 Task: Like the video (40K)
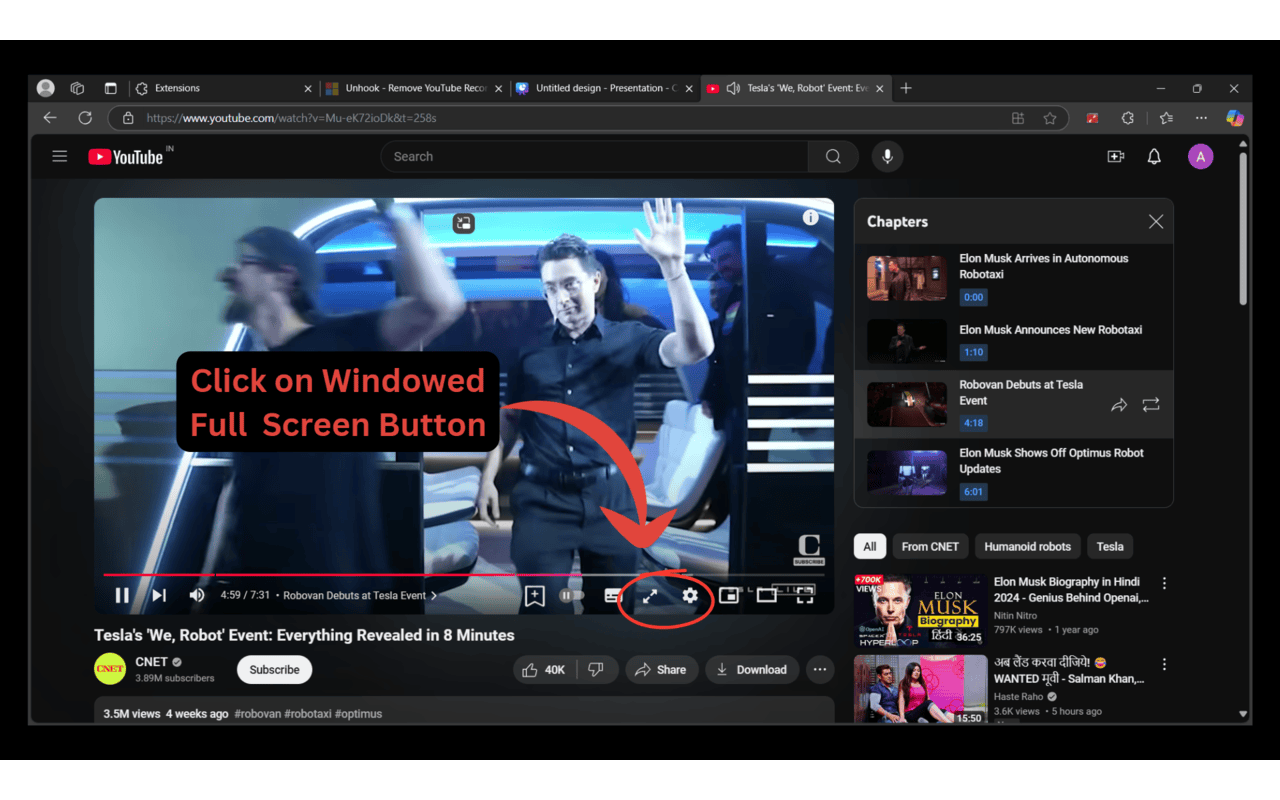543,670
